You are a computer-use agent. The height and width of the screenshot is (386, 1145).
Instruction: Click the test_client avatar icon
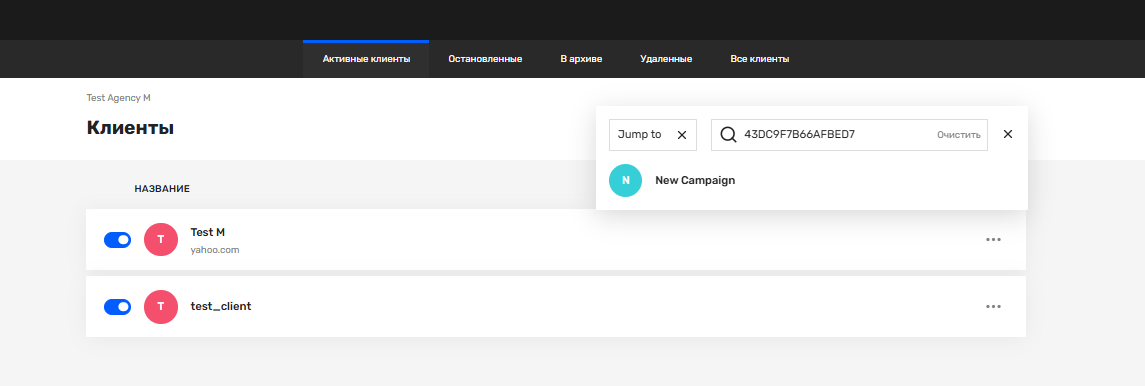tap(161, 306)
